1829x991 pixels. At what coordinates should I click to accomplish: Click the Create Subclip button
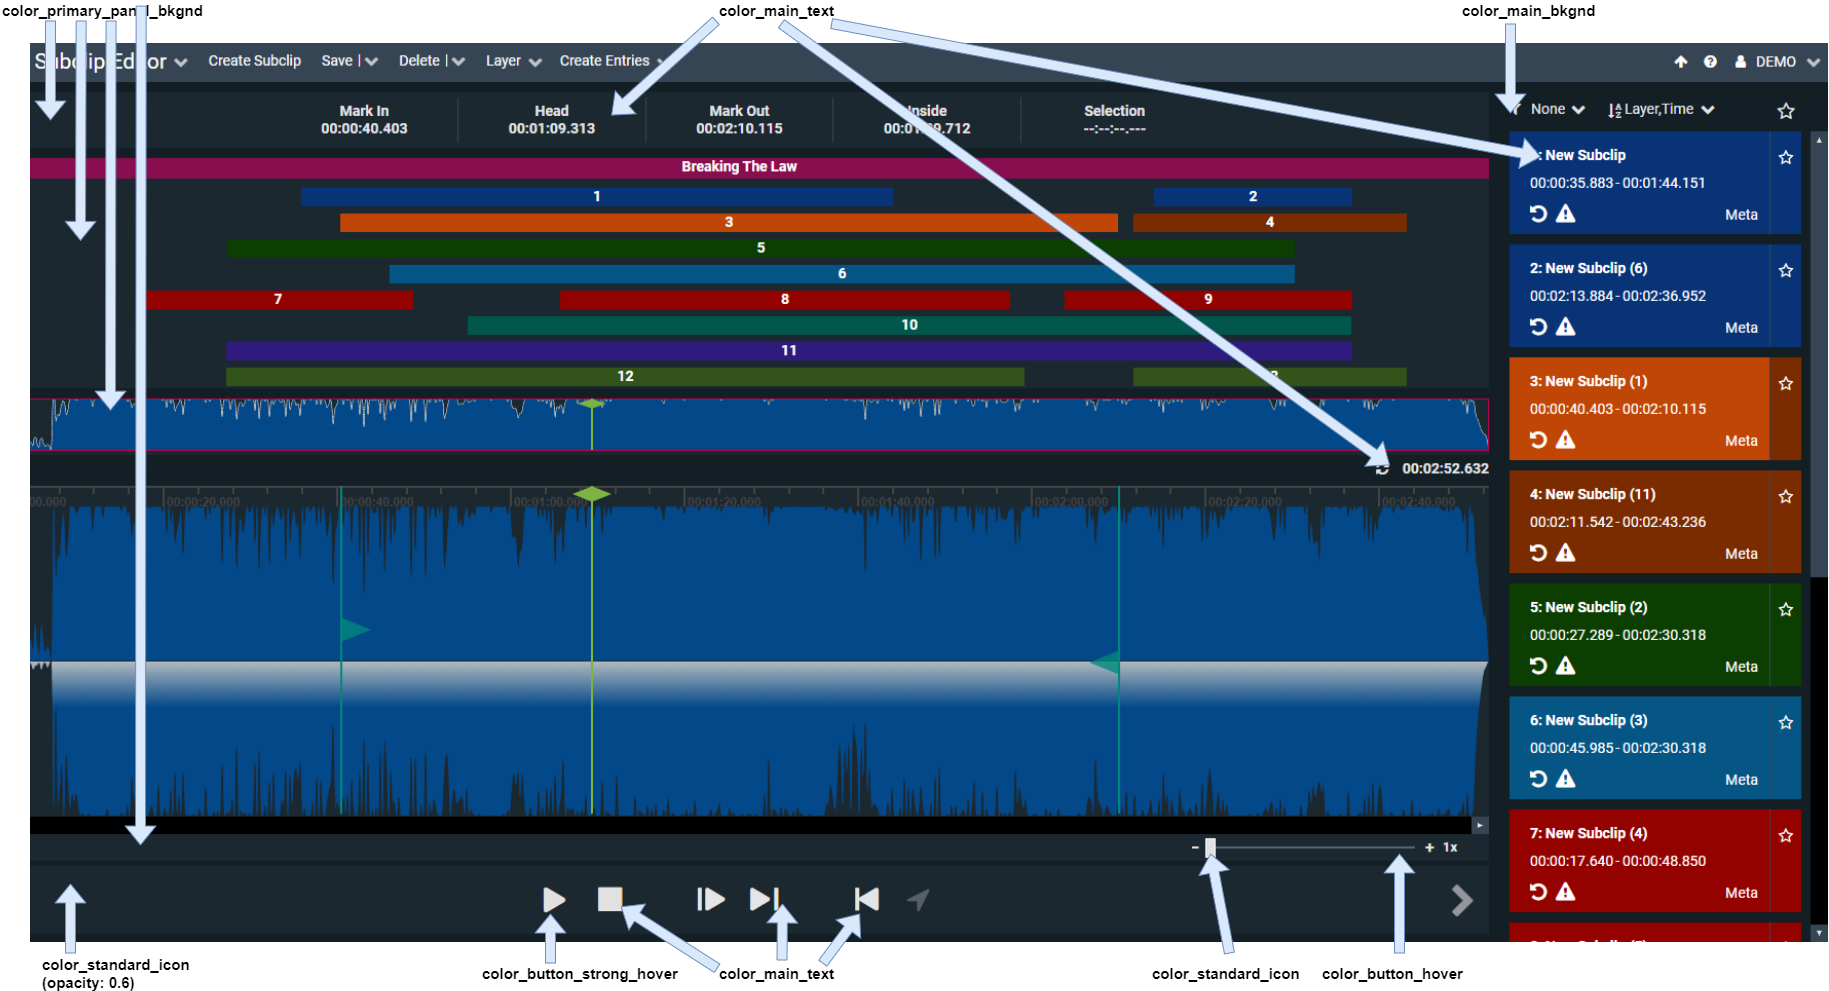click(x=254, y=61)
